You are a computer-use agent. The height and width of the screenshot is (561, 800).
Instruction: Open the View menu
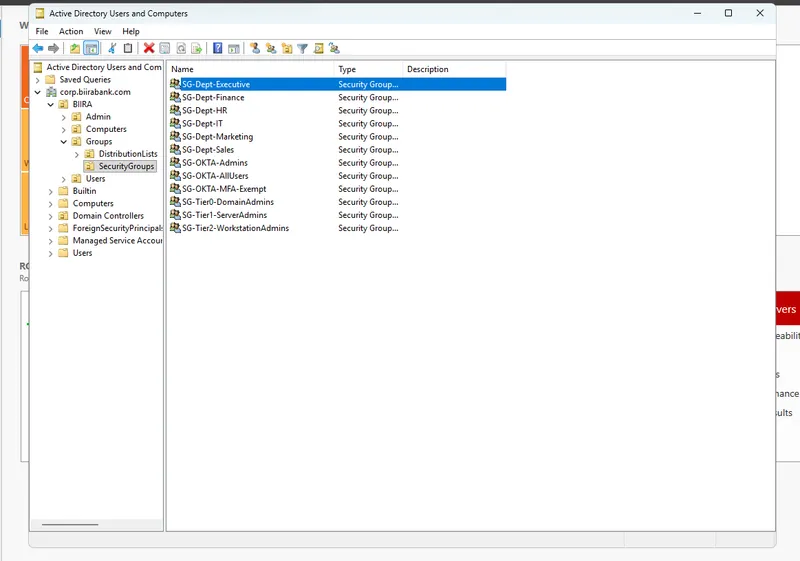(103, 31)
